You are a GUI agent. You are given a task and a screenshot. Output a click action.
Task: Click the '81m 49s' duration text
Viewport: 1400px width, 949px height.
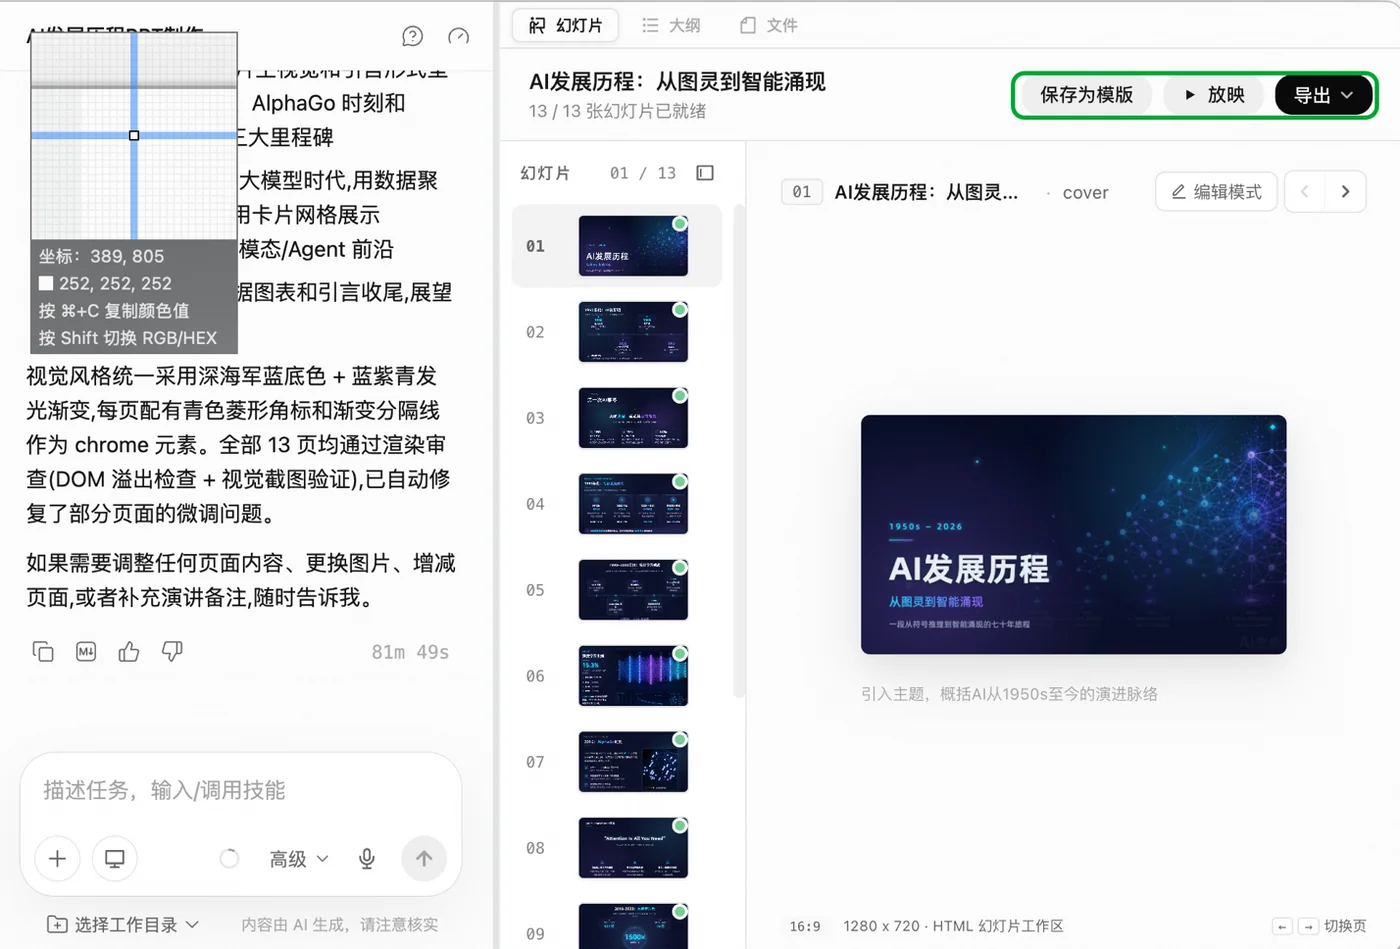(x=410, y=652)
